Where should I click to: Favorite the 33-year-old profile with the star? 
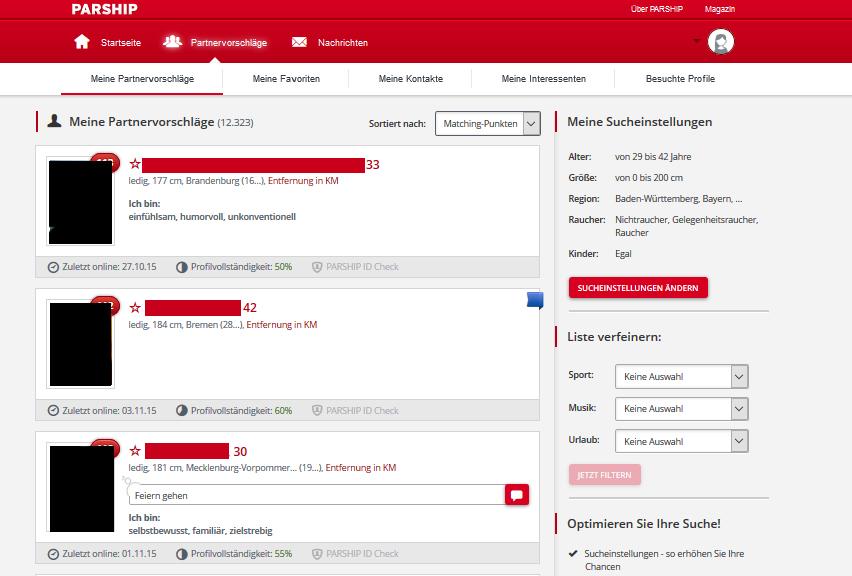(135, 164)
